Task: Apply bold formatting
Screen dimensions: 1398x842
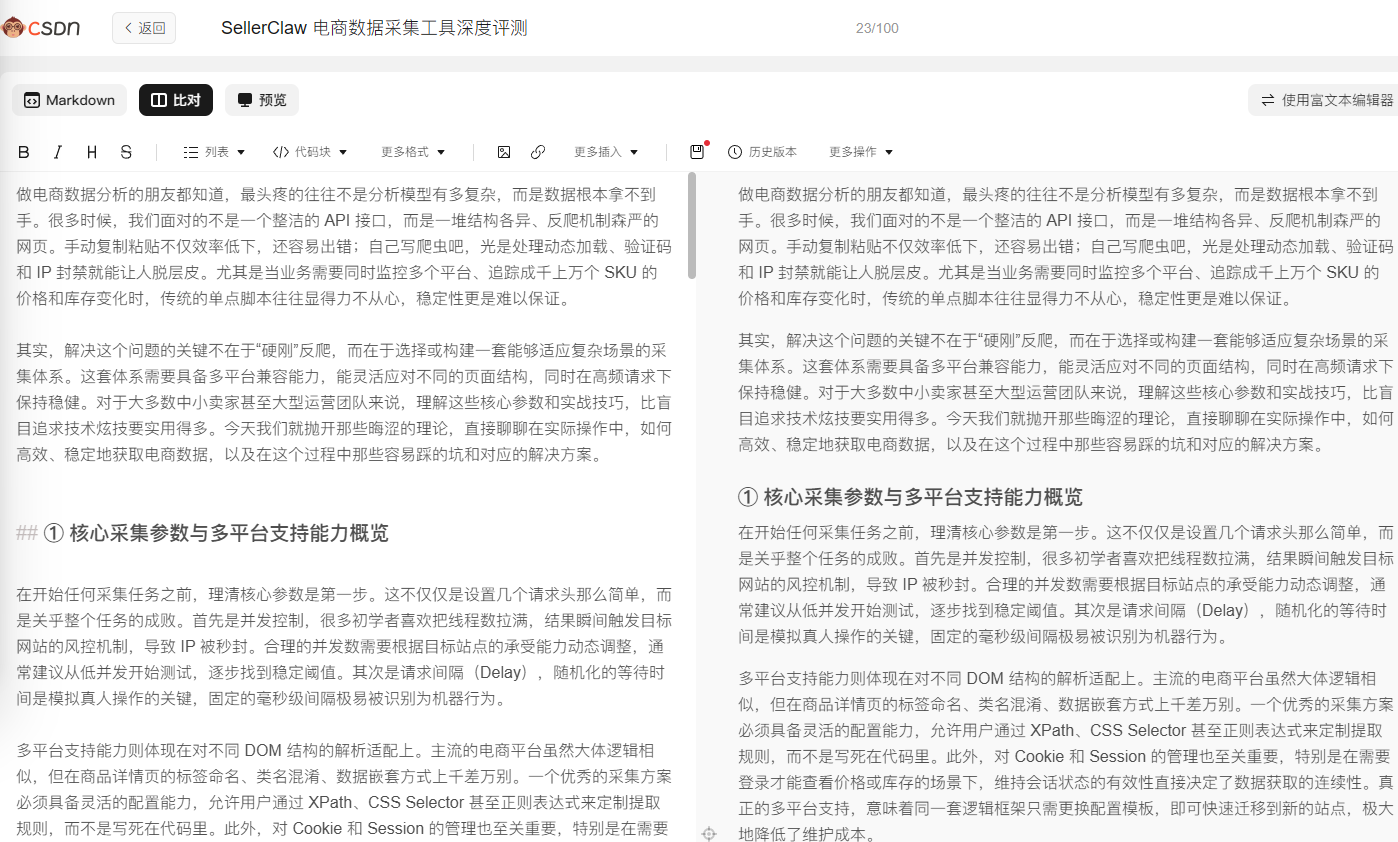Action: point(24,152)
